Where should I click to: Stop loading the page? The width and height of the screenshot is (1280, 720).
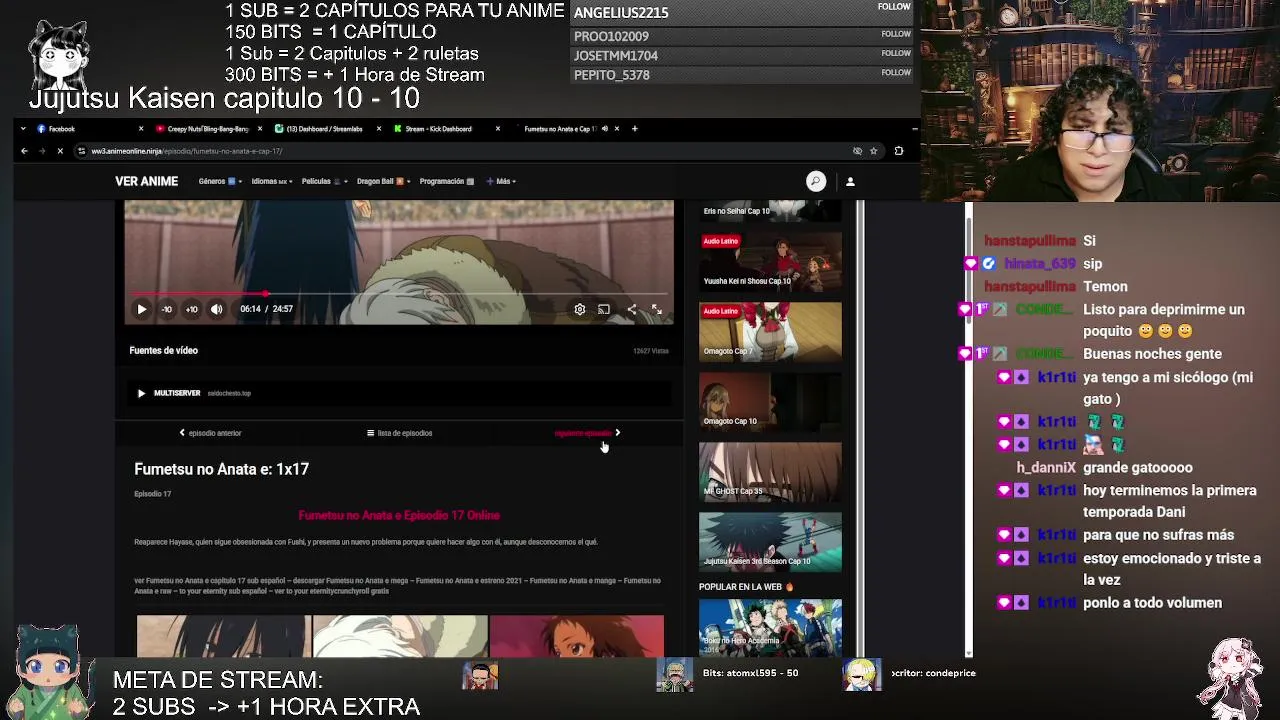pyautogui.click(x=60, y=151)
